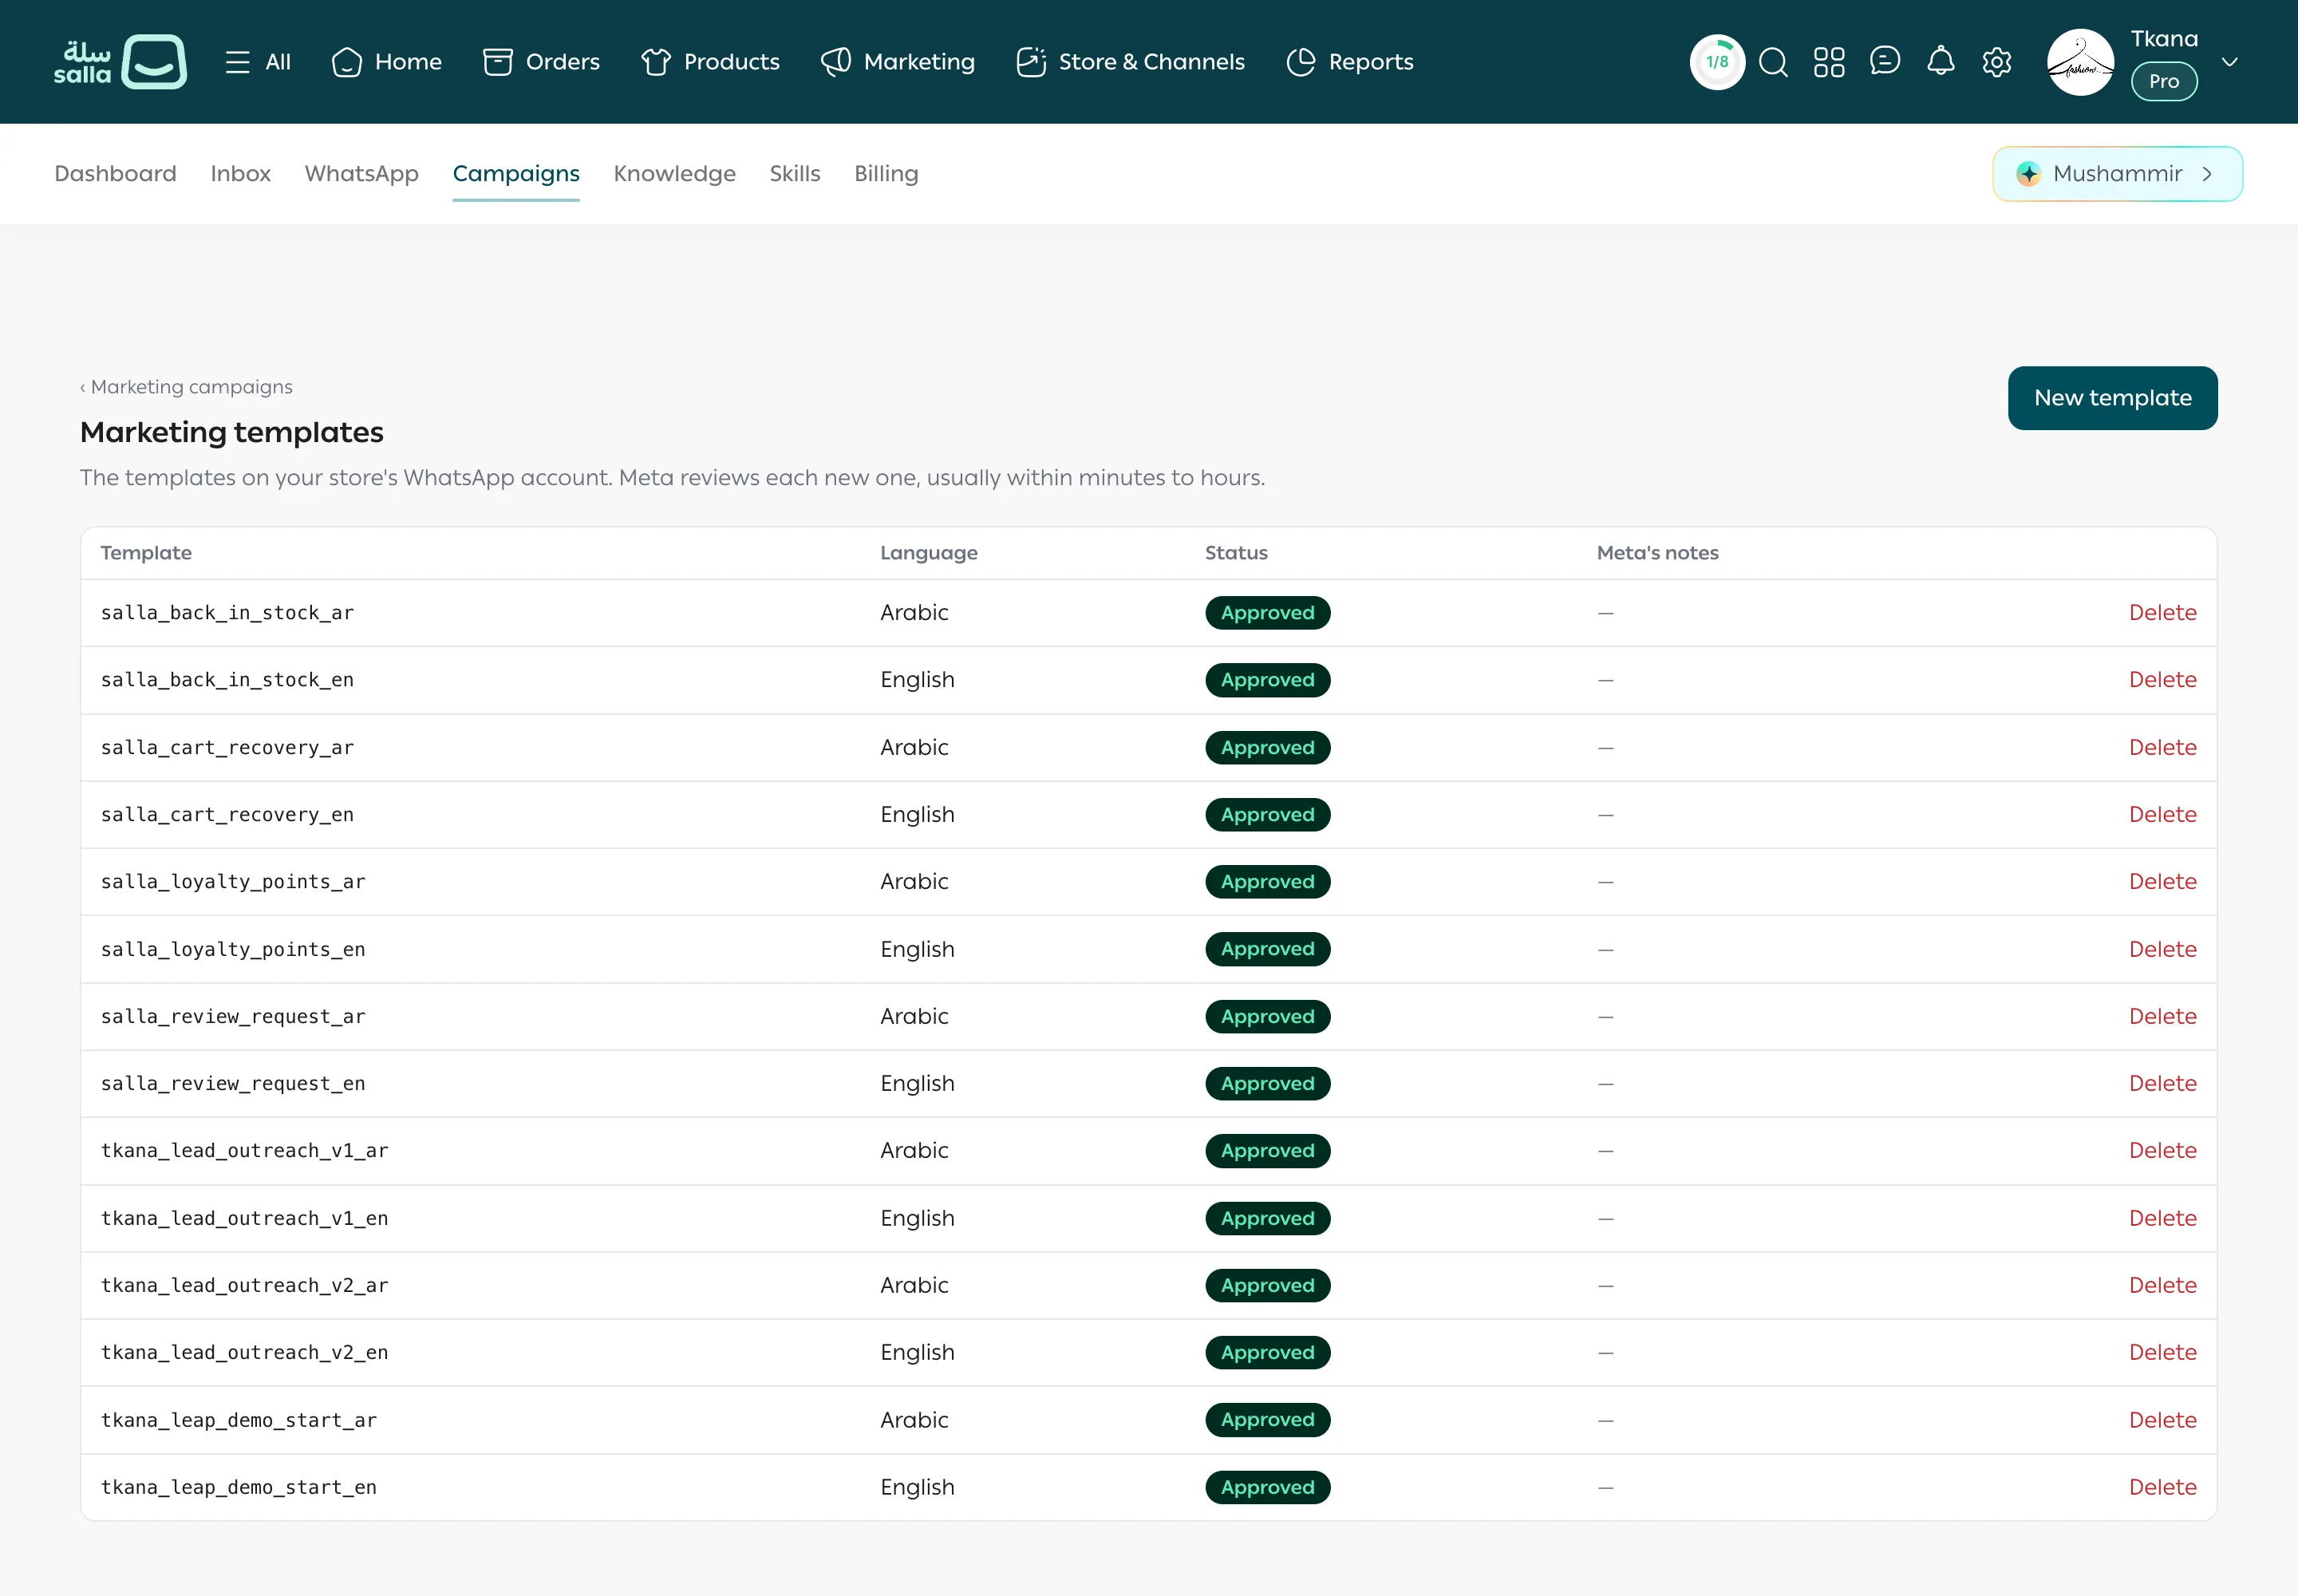The width and height of the screenshot is (2298, 1596).
Task: Select the Campaigns tab
Action: (516, 174)
